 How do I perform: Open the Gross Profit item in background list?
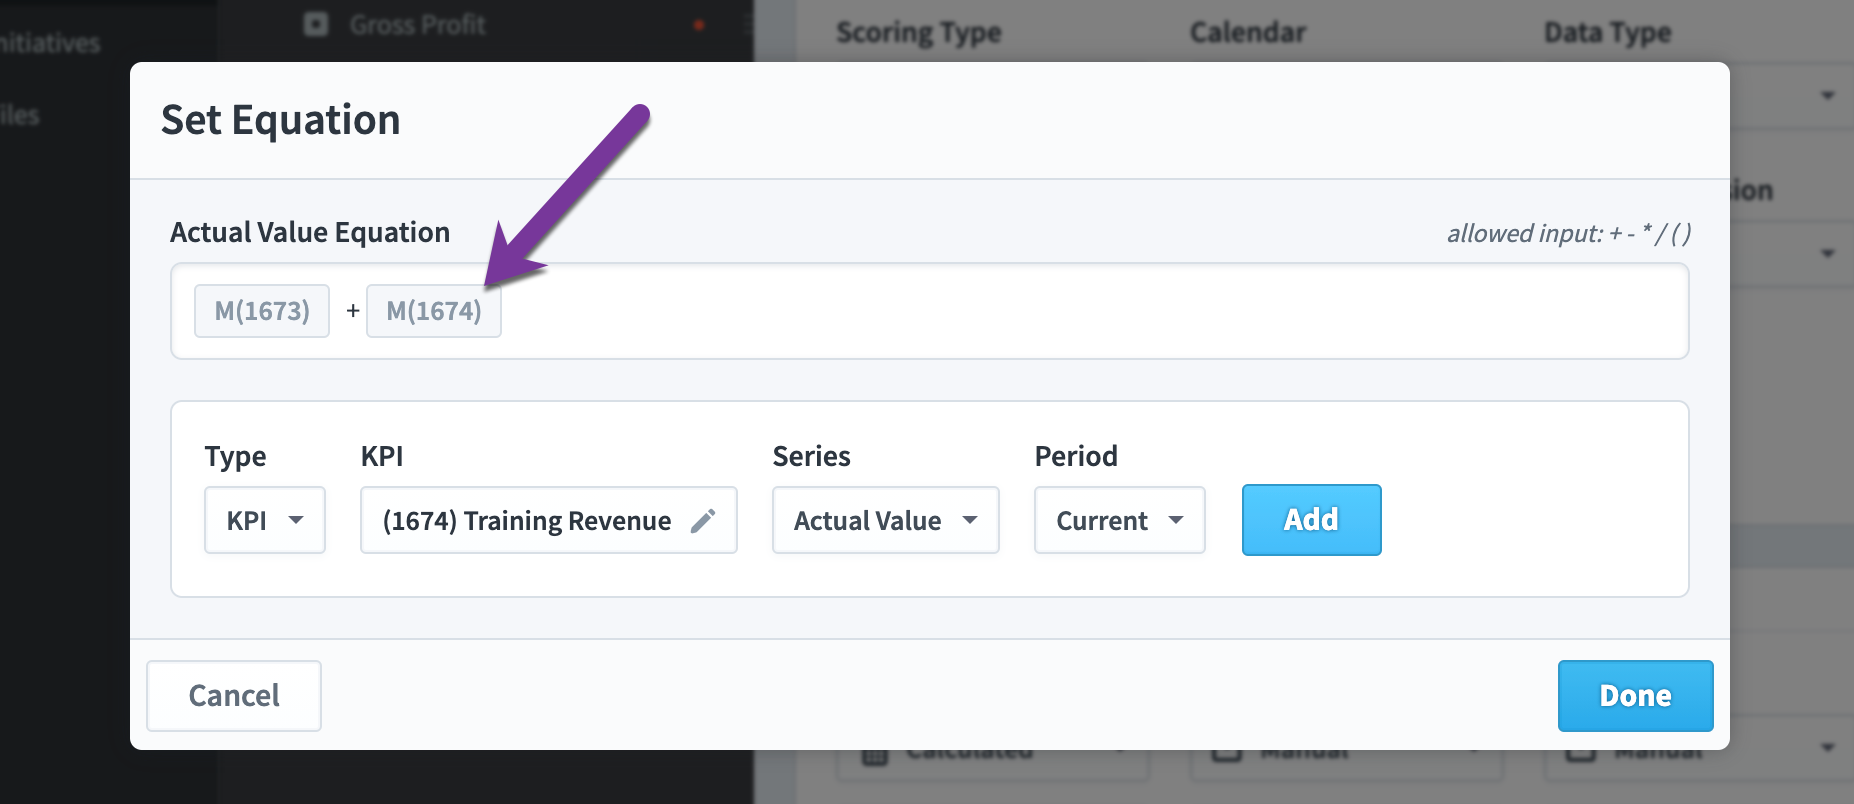[417, 25]
